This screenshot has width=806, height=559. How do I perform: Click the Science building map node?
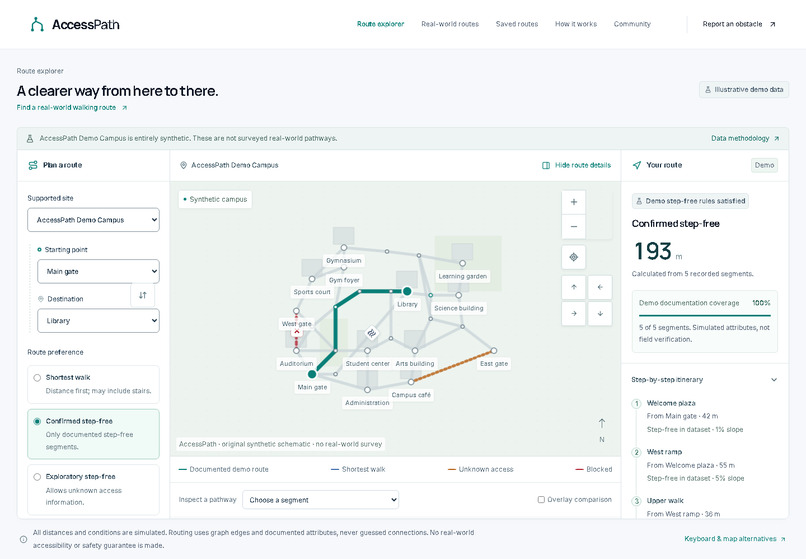[x=459, y=295]
